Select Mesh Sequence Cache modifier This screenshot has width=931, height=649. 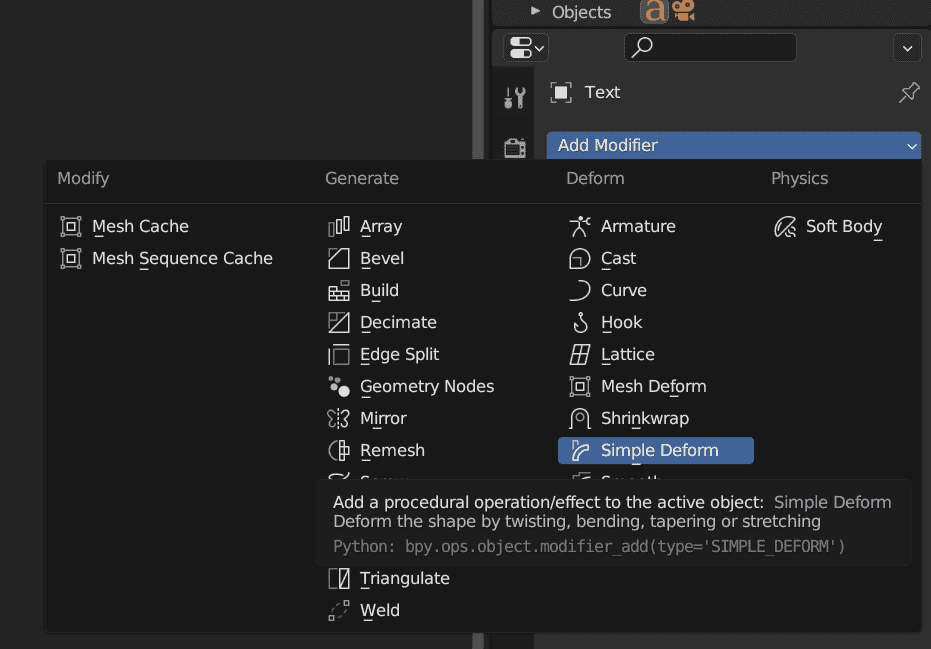pyautogui.click(x=167, y=258)
